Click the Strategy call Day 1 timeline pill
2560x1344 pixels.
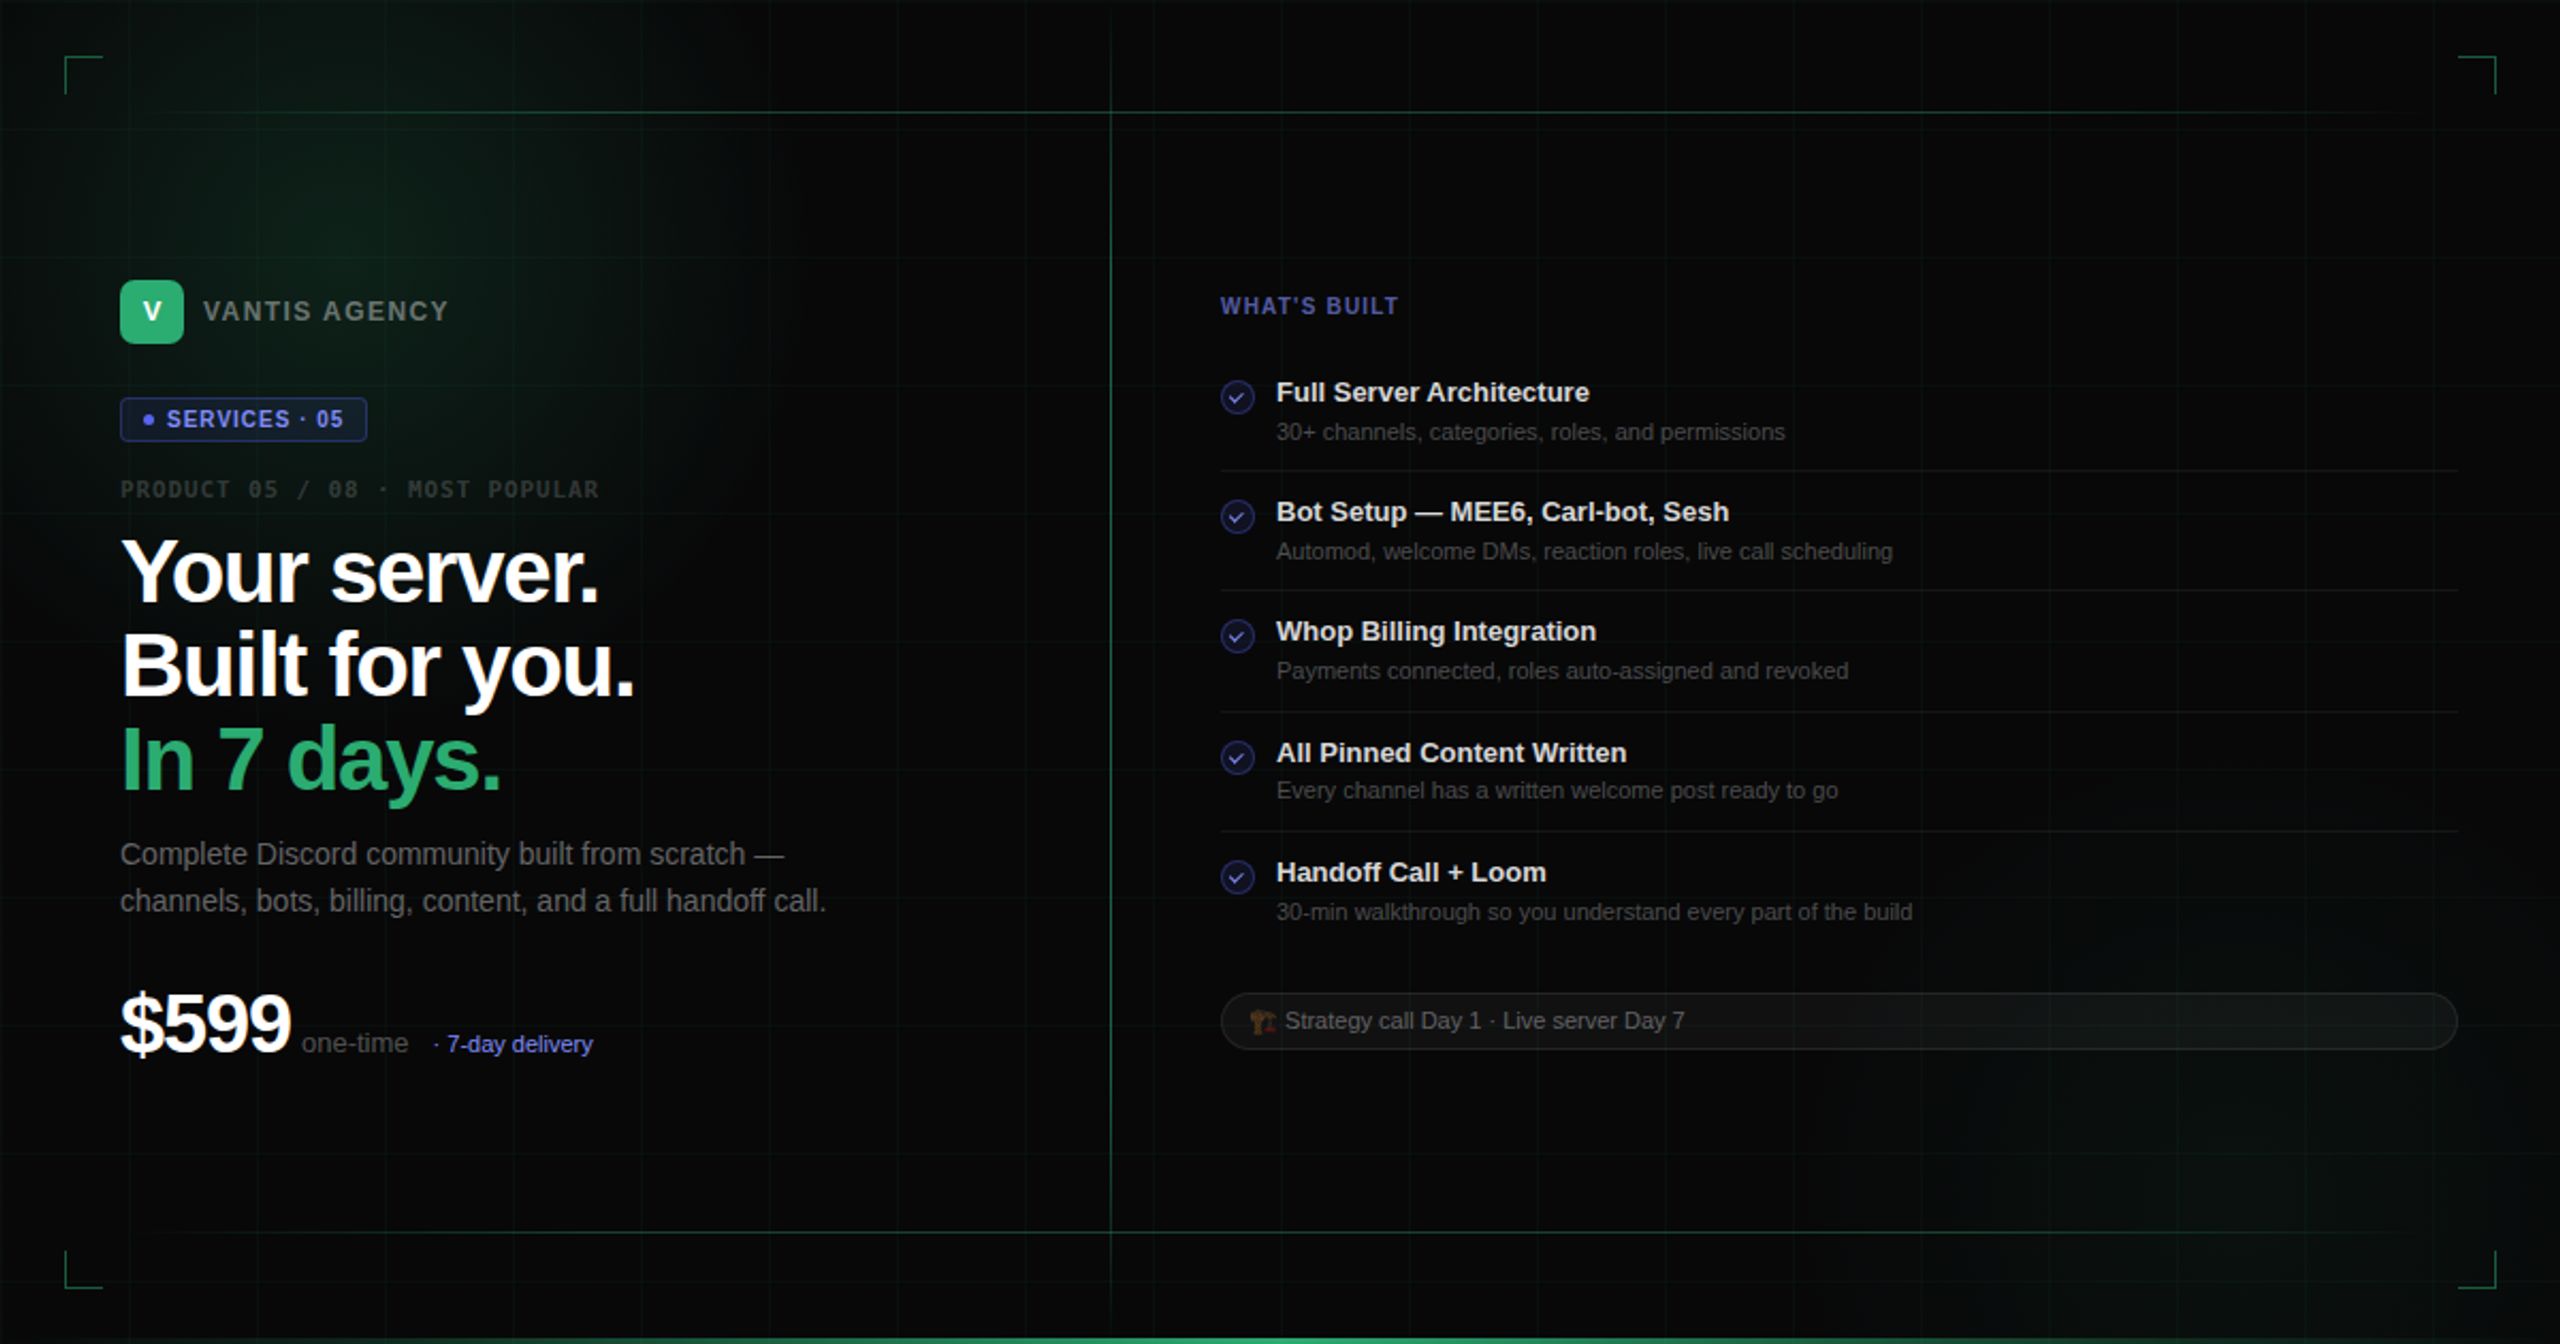pos(1838,1021)
